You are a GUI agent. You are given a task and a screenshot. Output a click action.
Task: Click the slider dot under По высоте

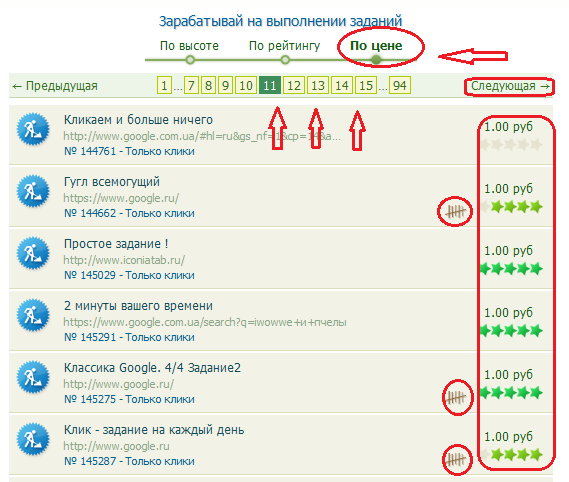coord(190,60)
